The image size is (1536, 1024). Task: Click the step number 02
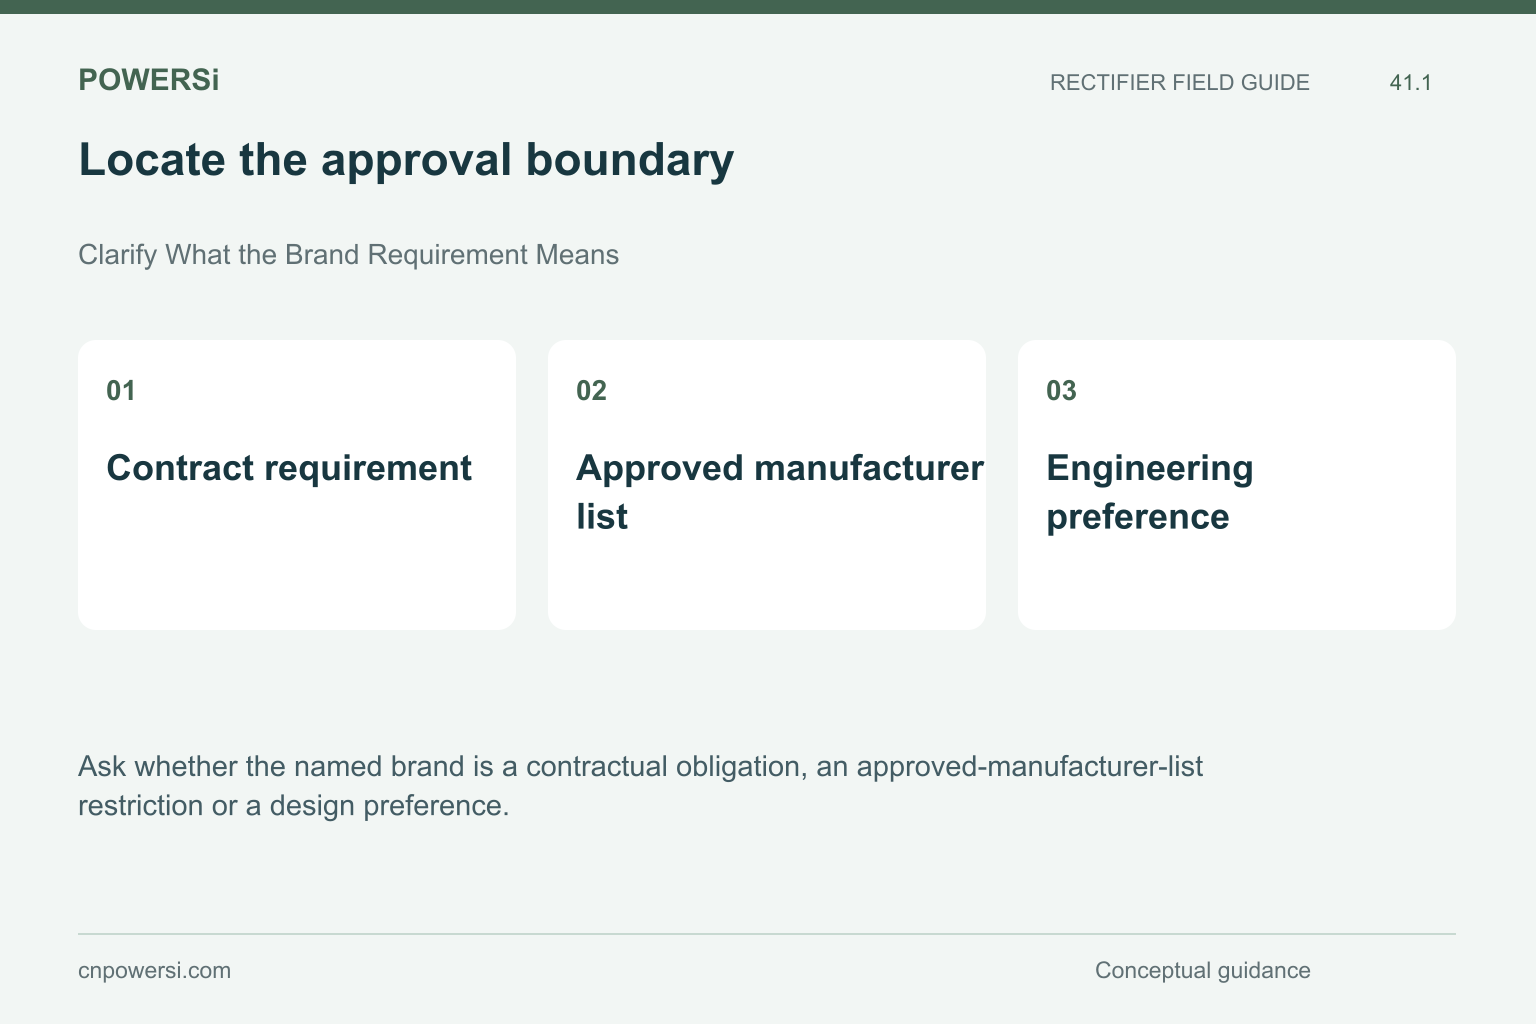591,391
